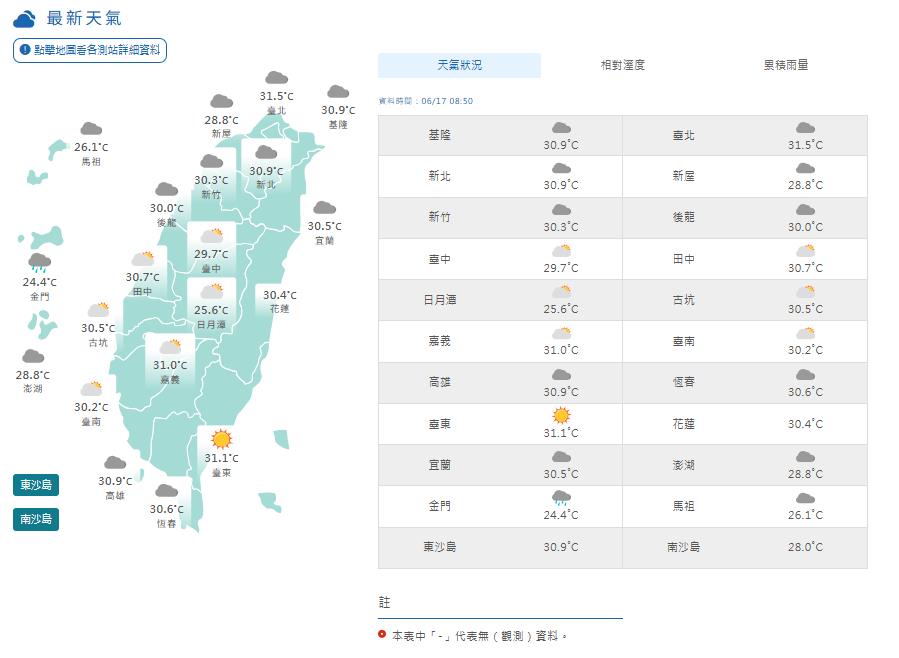Click the cloud icon above 澎湖 on map
The height and width of the screenshot is (658, 899).
[x=33, y=356]
